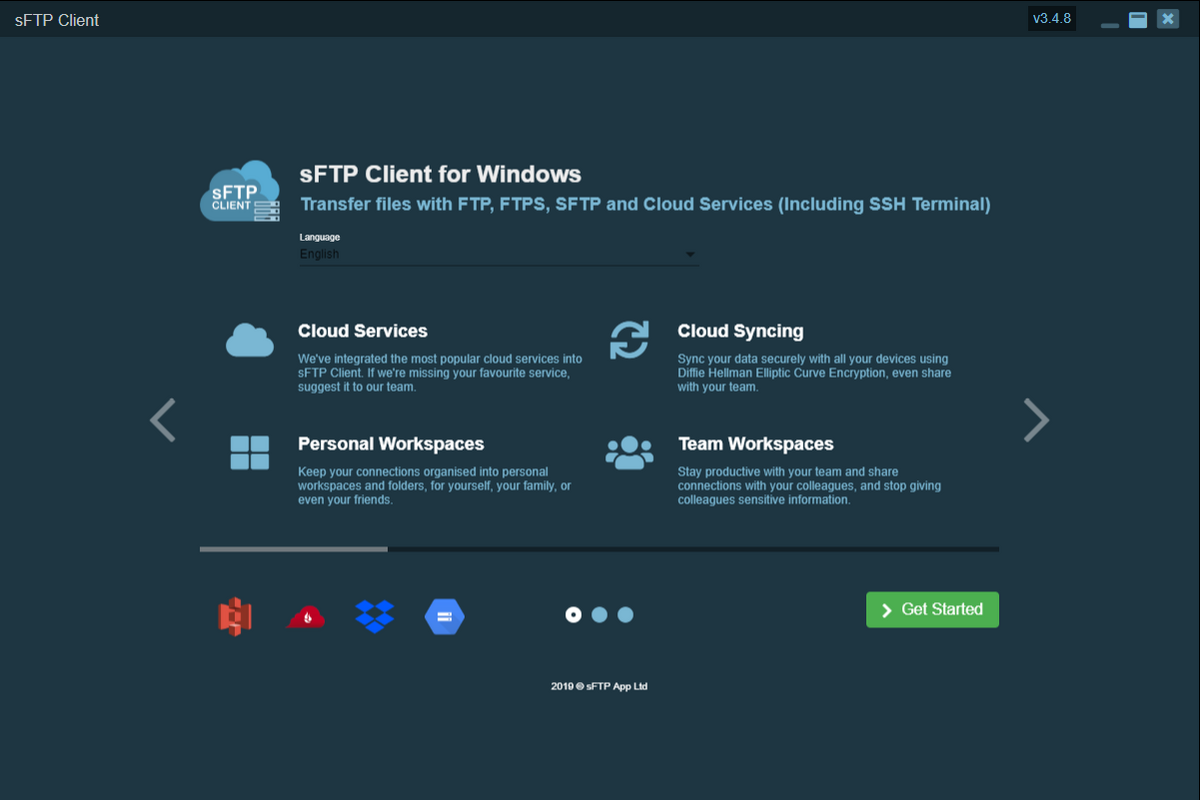The height and width of the screenshot is (800, 1200).
Task: Select the Google Cloud Storage hexagon icon
Action: coord(445,616)
